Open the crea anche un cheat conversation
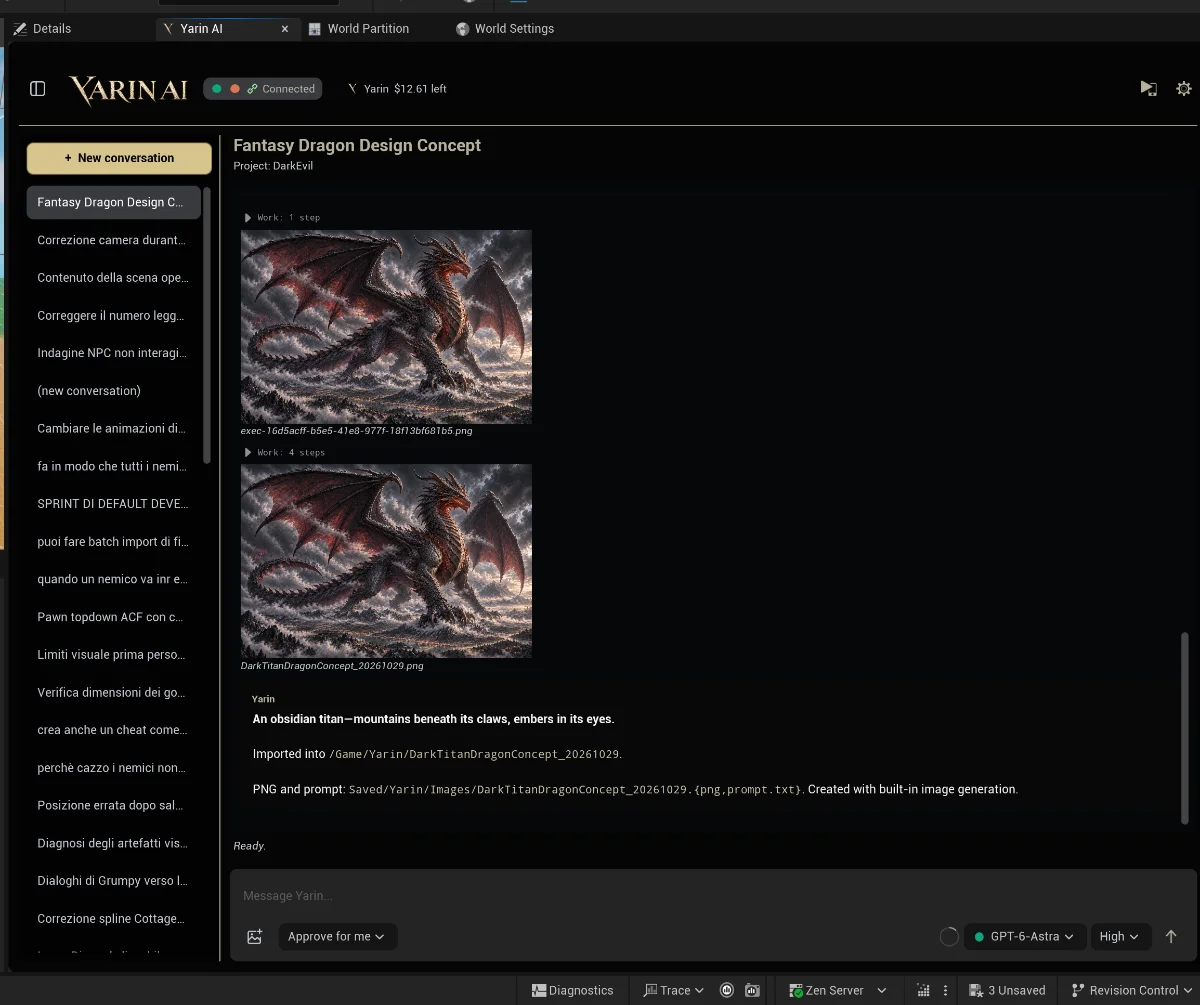1200x1005 pixels. pos(114,730)
